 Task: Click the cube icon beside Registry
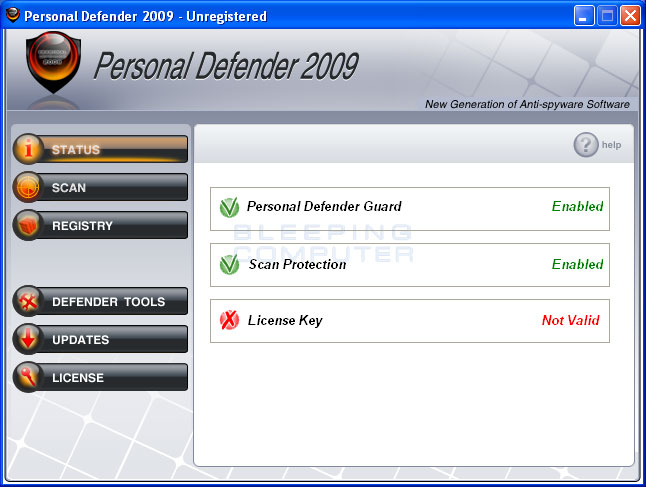(x=28, y=225)
